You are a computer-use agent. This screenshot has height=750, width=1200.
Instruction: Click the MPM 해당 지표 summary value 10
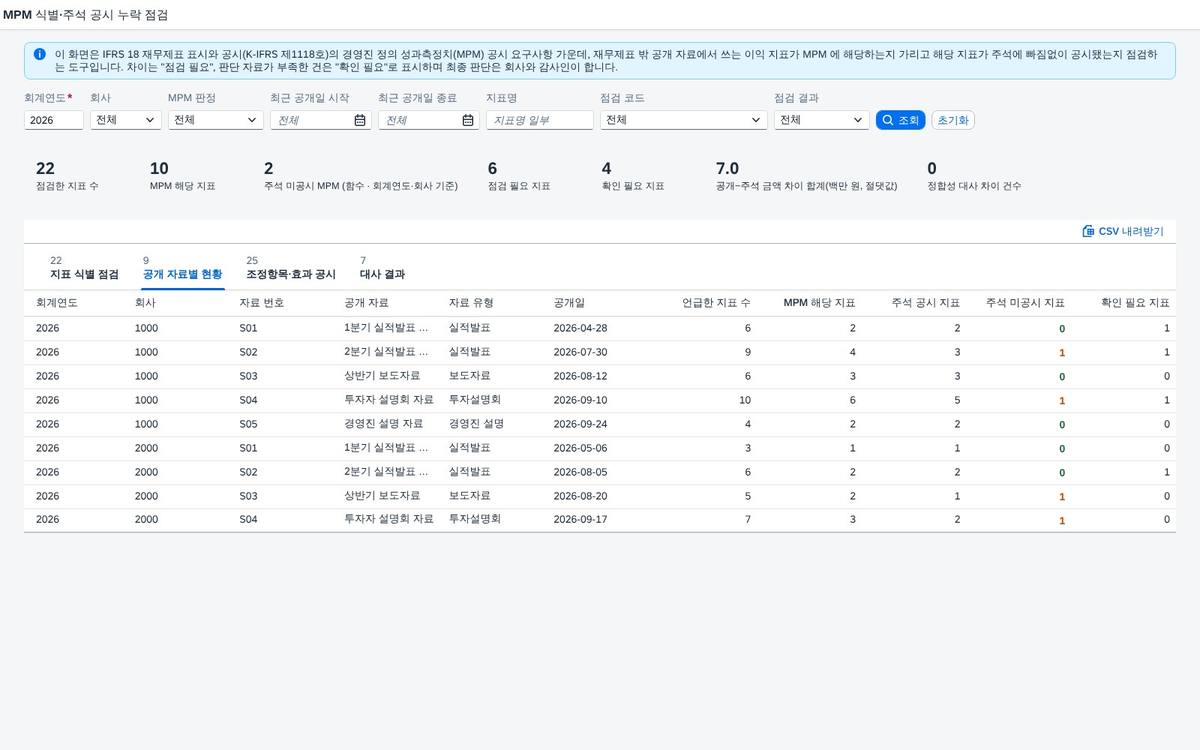[159, 168]
